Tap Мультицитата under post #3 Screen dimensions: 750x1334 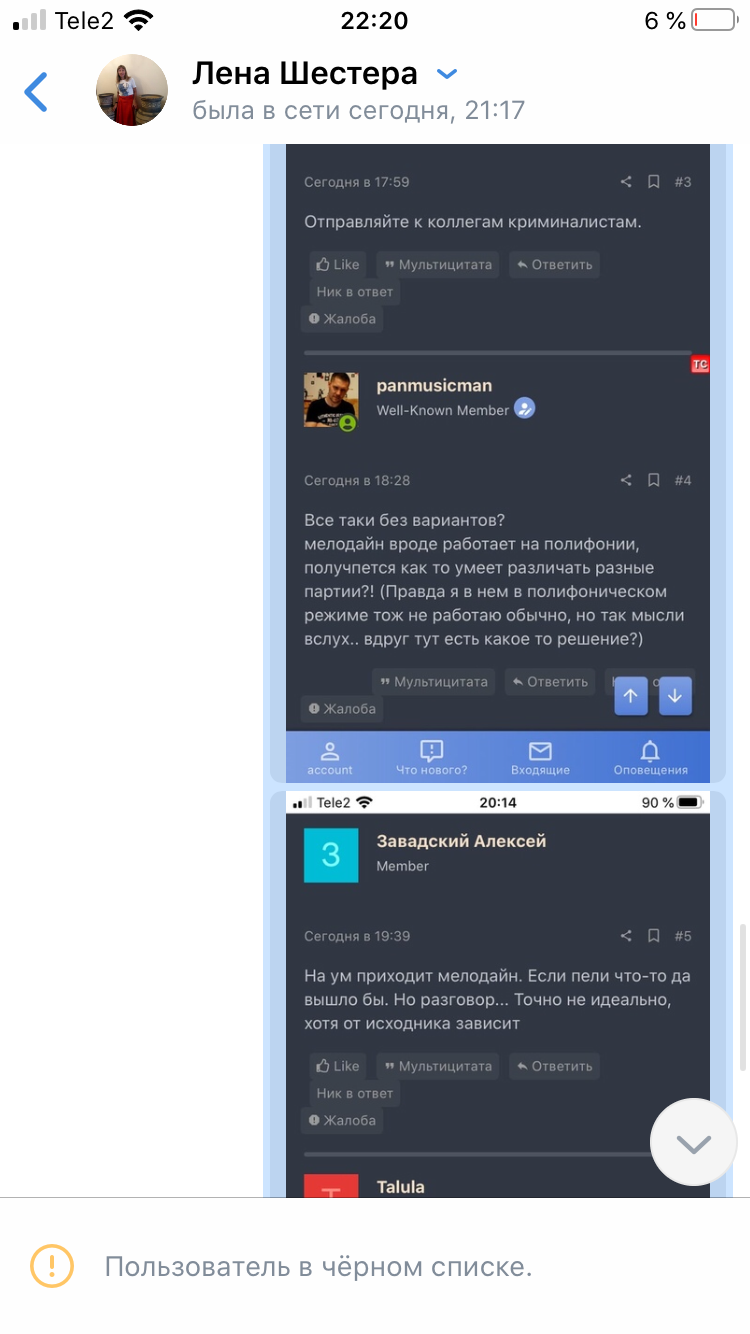tap(439, 265)
